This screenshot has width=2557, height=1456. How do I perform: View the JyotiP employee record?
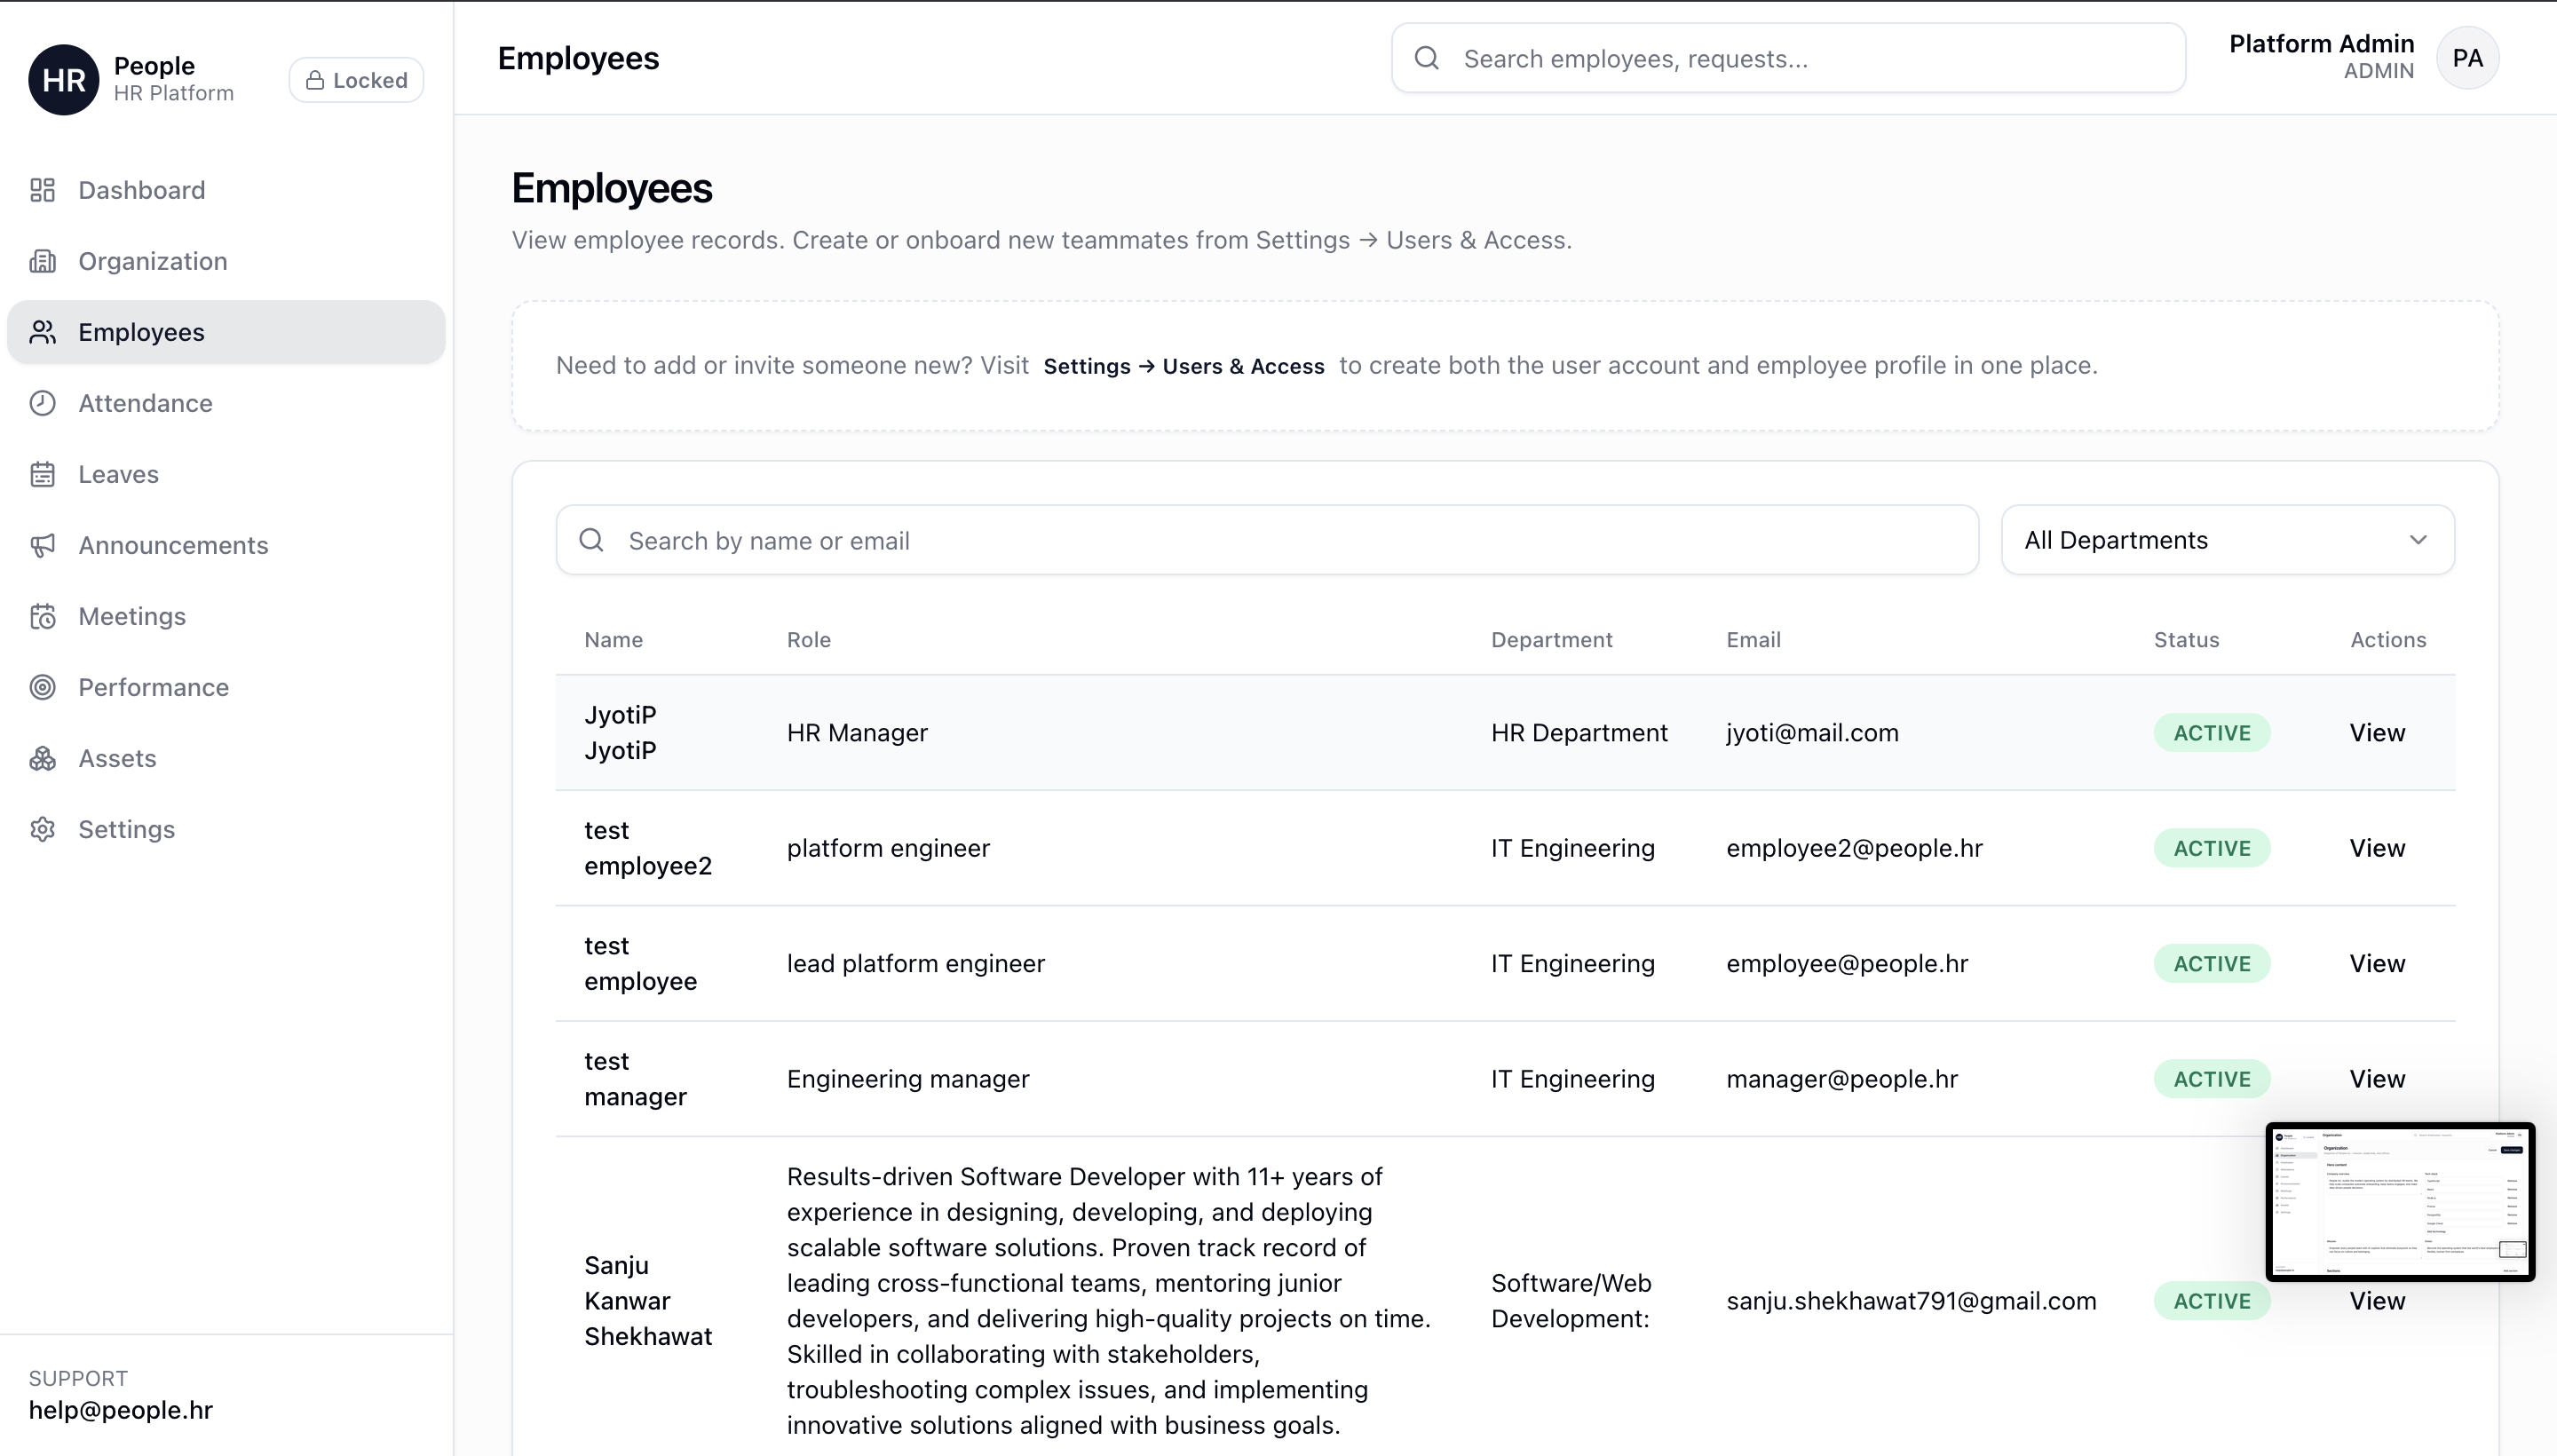[2376, 733]
